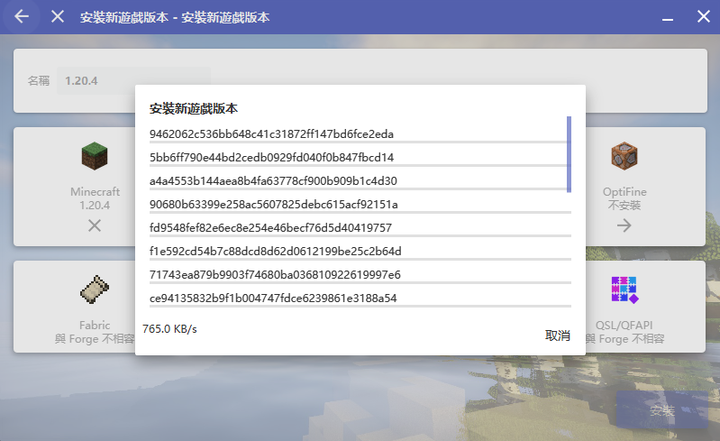
Task: Click the 765.0 KB/s download speed text
Action: [x=169, y=329]
